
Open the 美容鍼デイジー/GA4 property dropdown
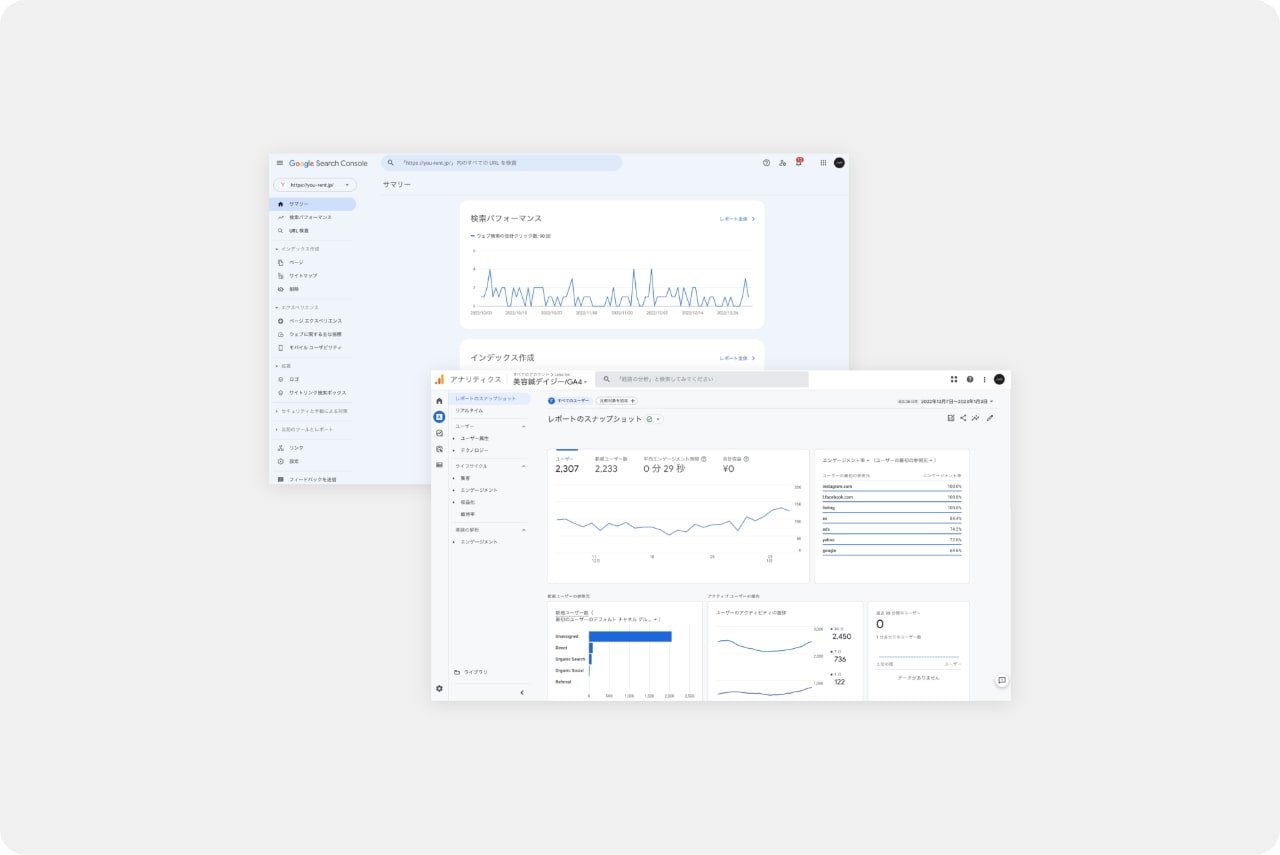[x=550, y=382]
